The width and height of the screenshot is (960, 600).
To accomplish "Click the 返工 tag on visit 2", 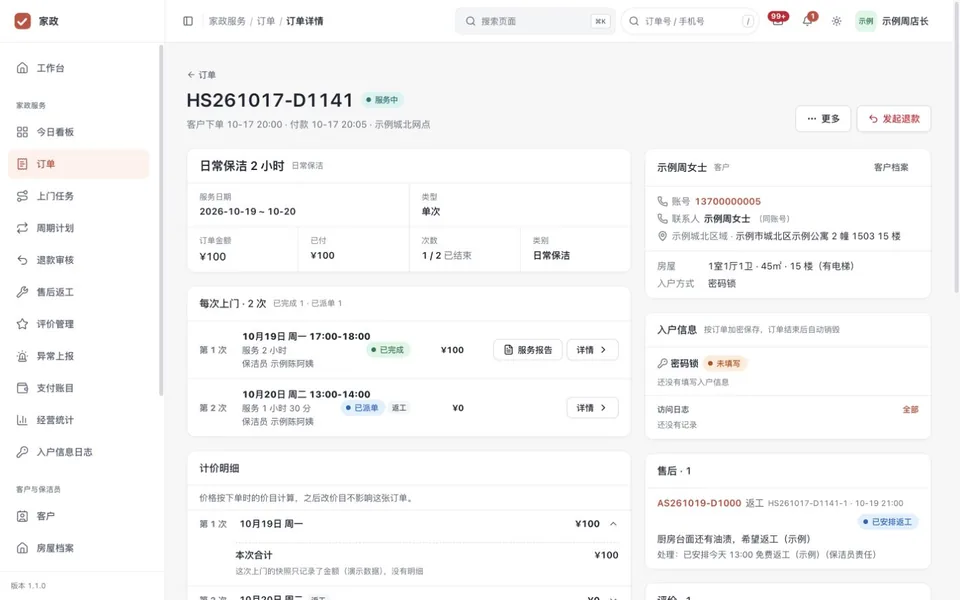I will pyautogui.click(x=399, y=408).
